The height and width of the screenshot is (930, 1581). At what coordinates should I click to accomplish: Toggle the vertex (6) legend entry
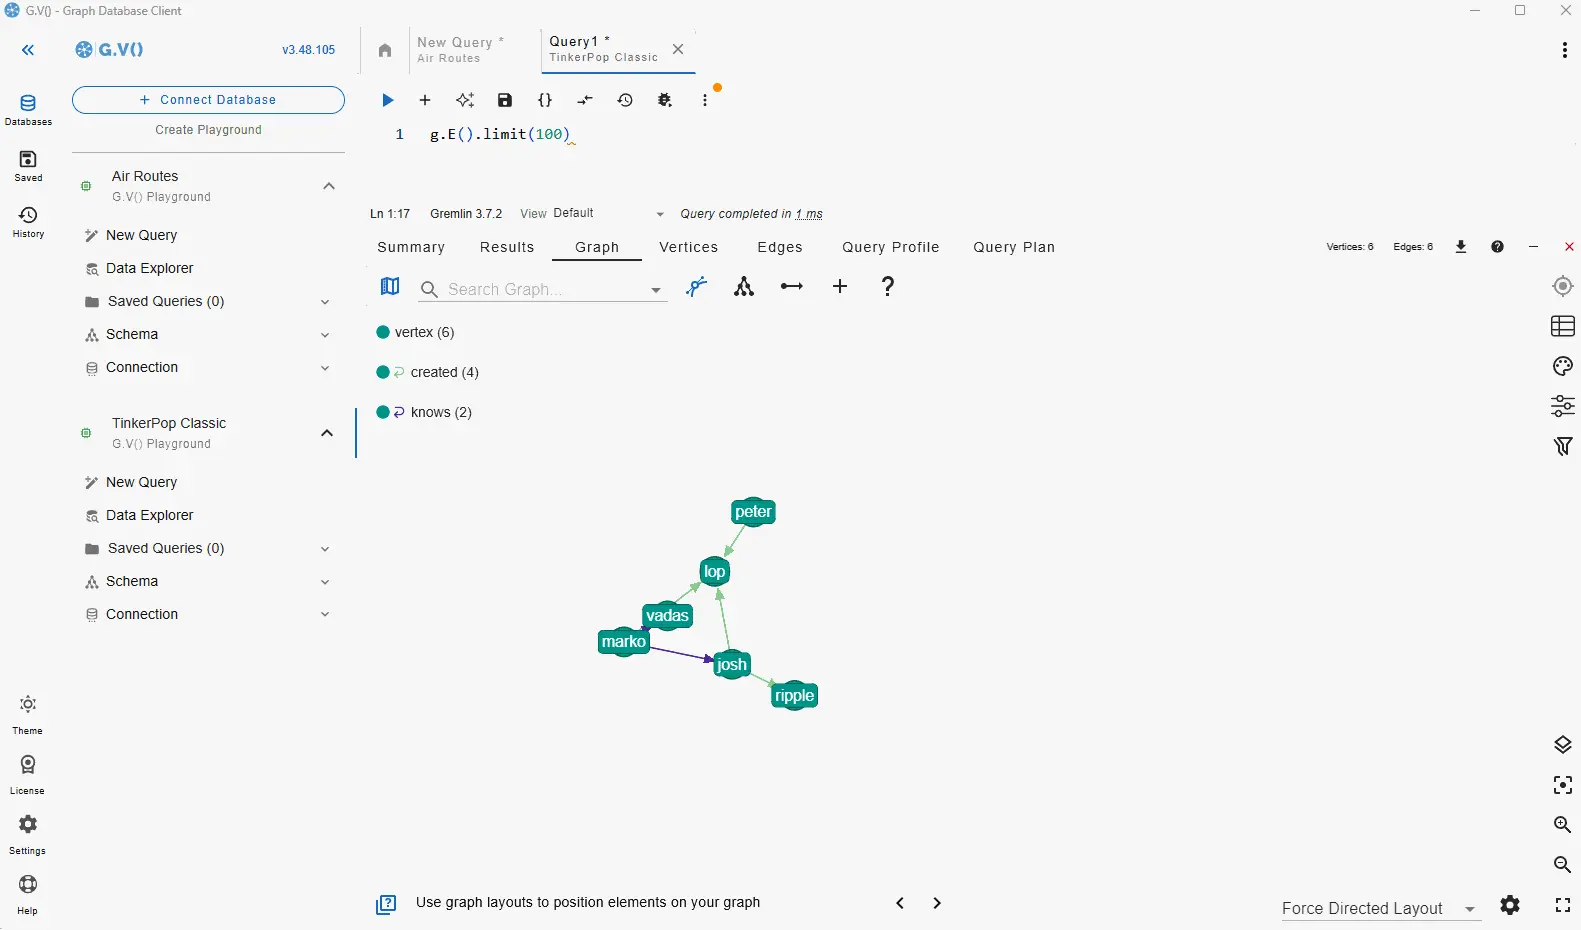click(415, 332)
